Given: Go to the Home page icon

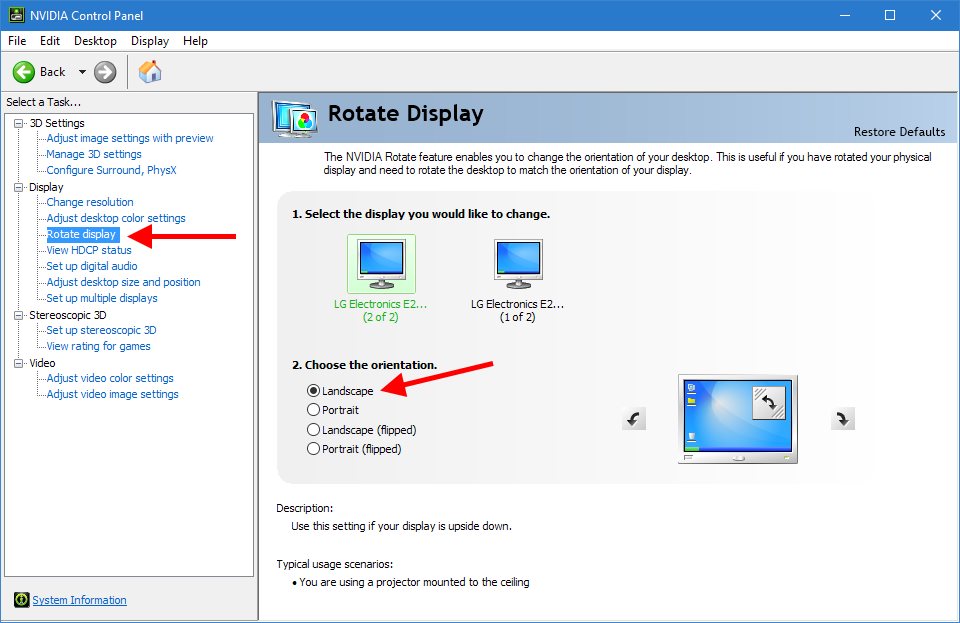Looking at the screenshot, I should (150, 72).
